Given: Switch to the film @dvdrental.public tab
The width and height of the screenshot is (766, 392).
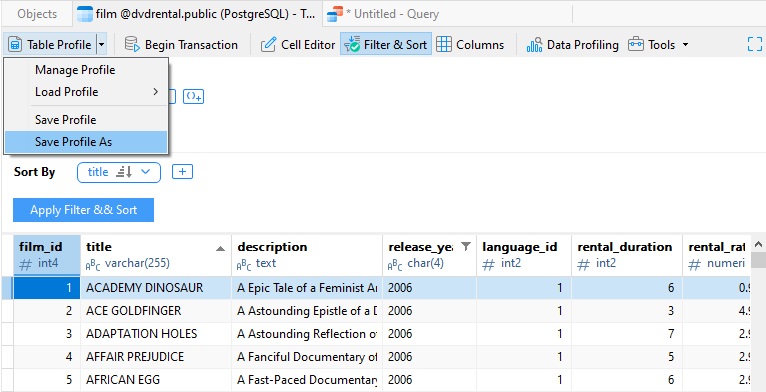Looking at the screenshot, I should click(x=197, y=14).
